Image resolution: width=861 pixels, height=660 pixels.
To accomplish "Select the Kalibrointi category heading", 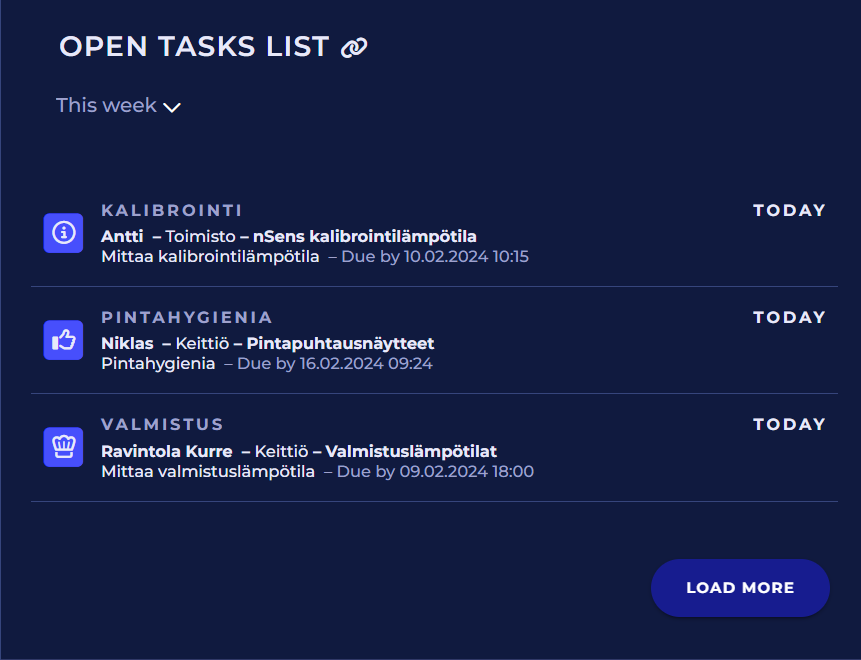I will pyautogui.click(x=172, y=210).
